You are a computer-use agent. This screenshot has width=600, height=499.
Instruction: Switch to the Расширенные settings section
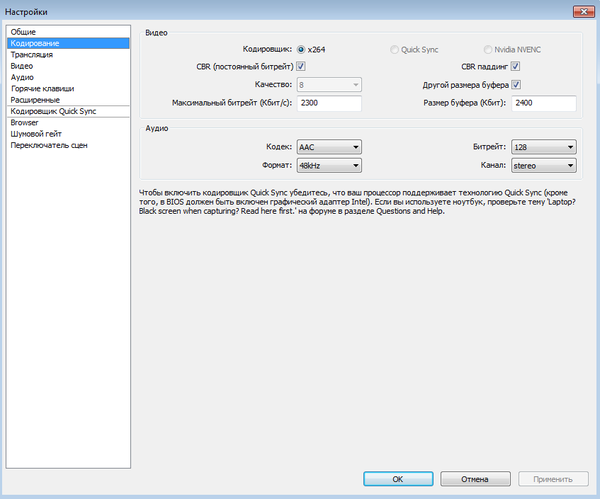tap(68, 100)
